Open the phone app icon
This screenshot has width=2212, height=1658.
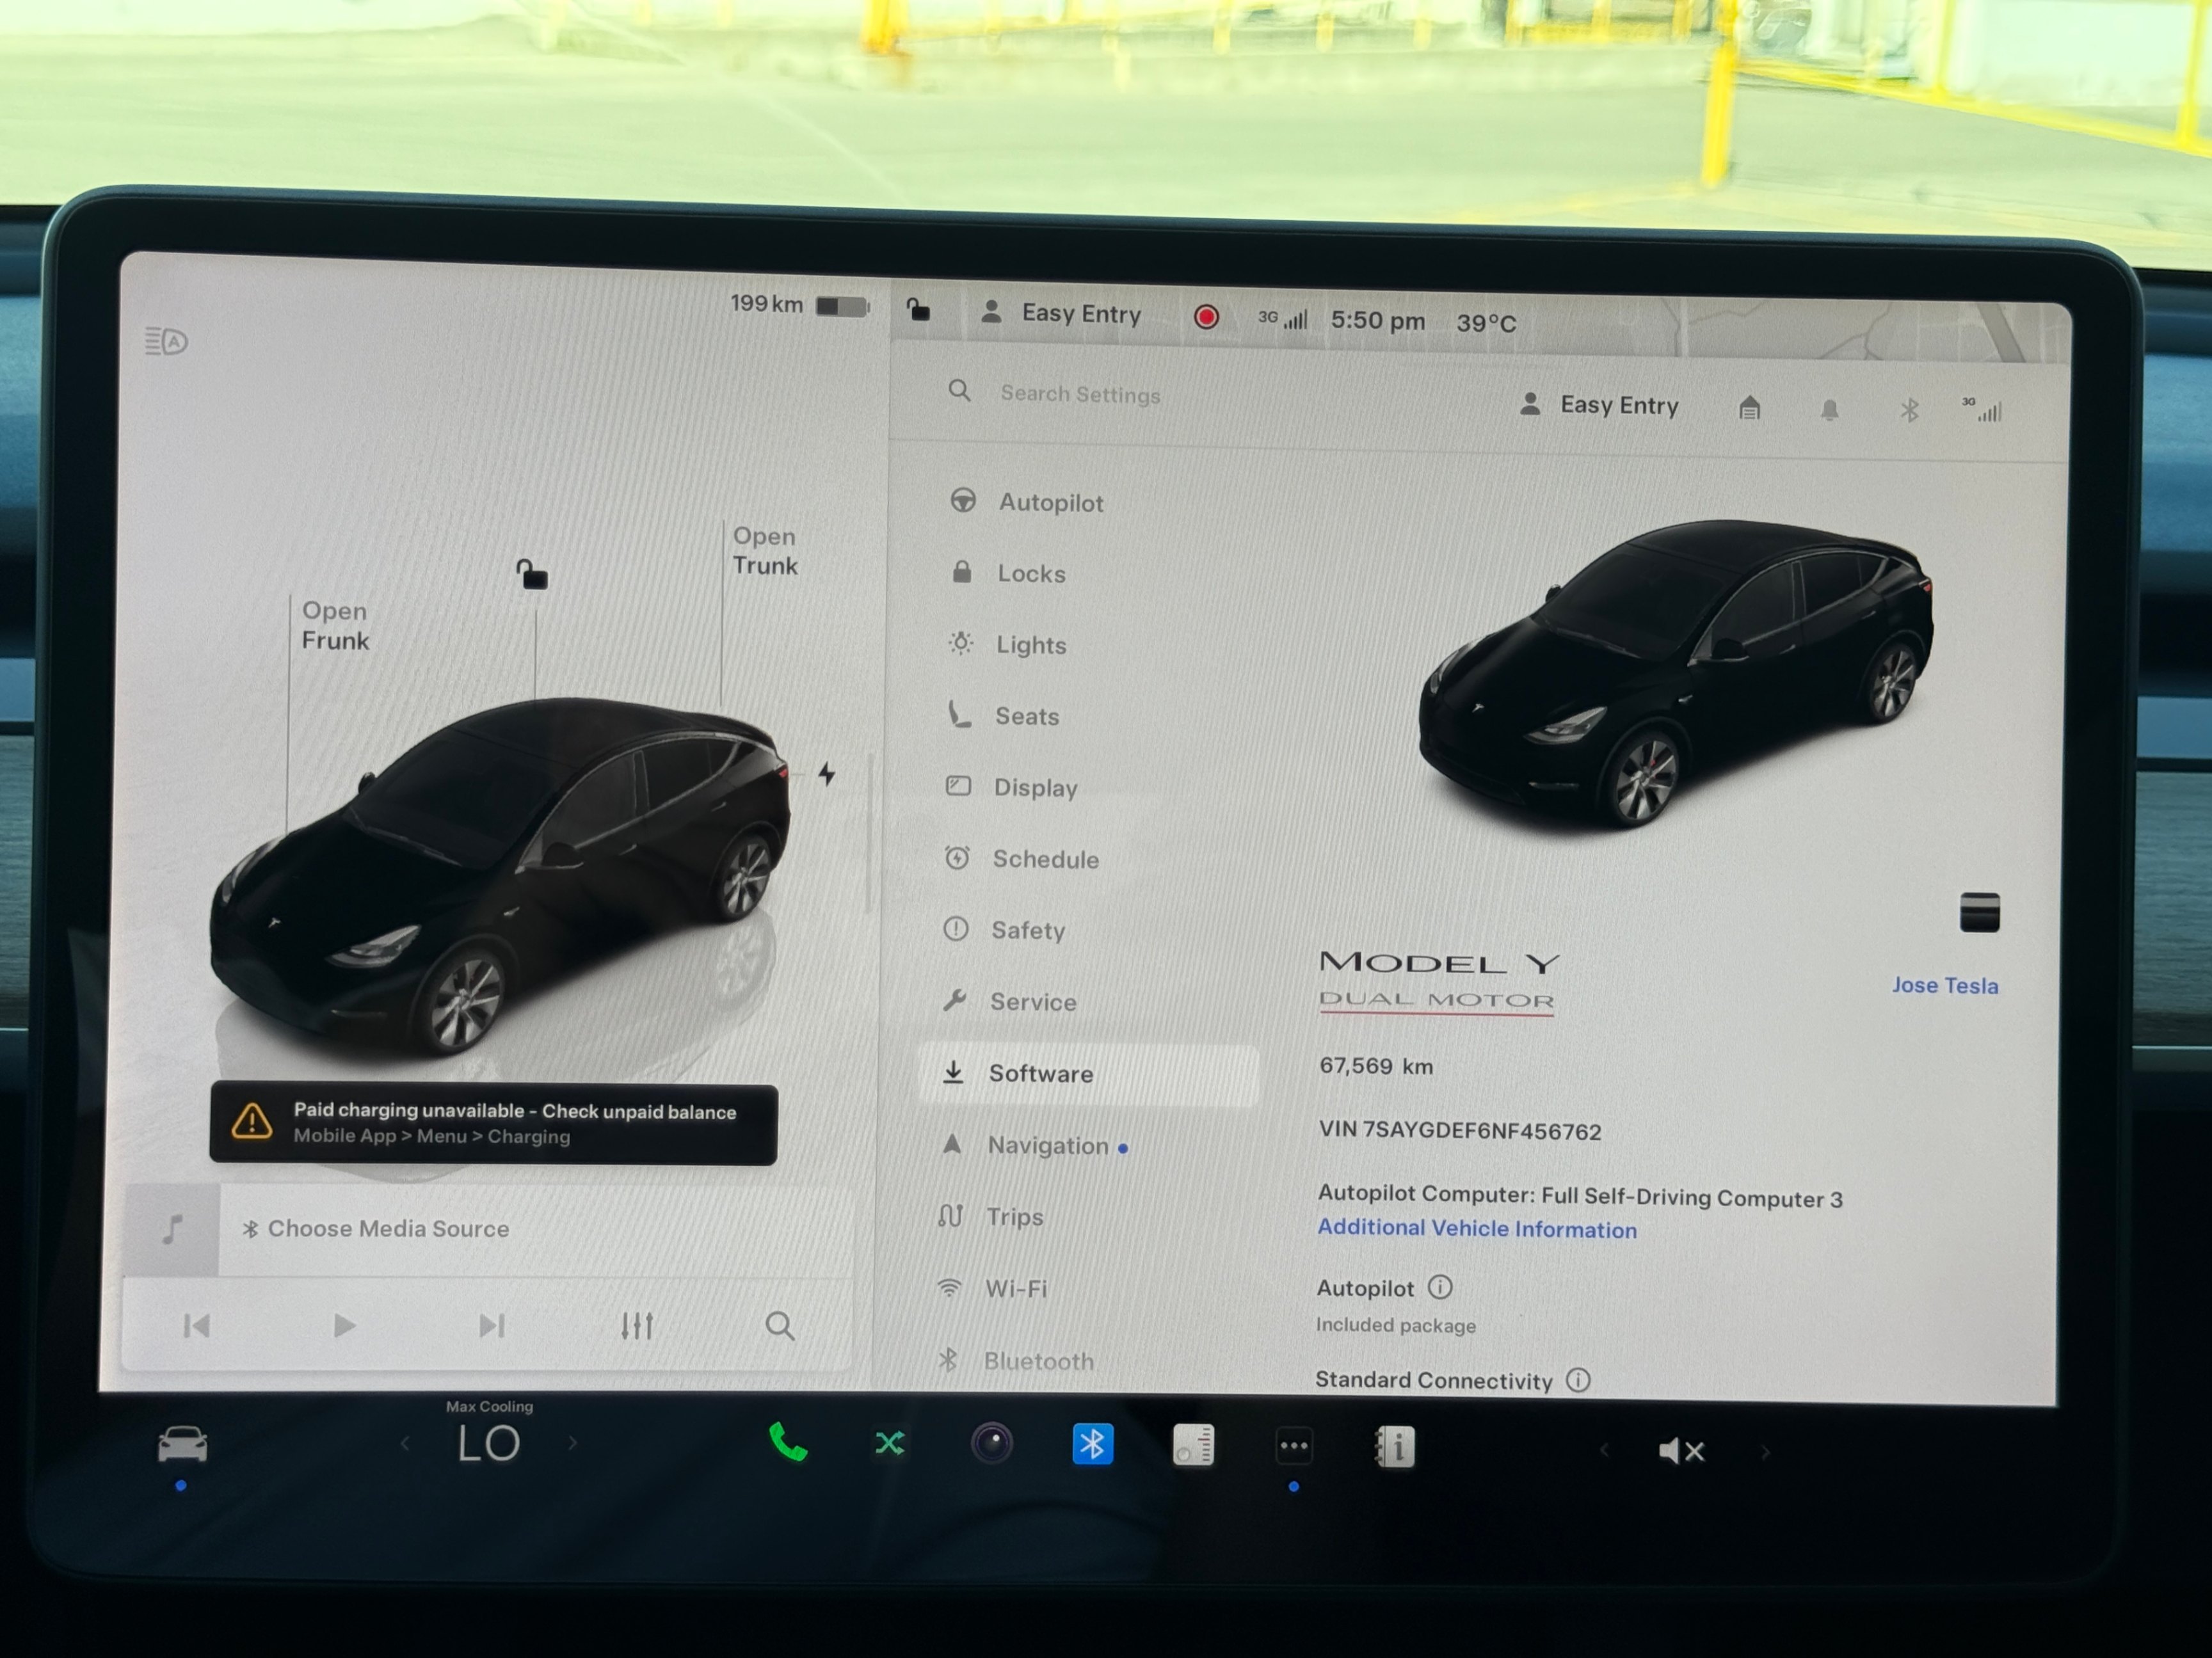788,1443
